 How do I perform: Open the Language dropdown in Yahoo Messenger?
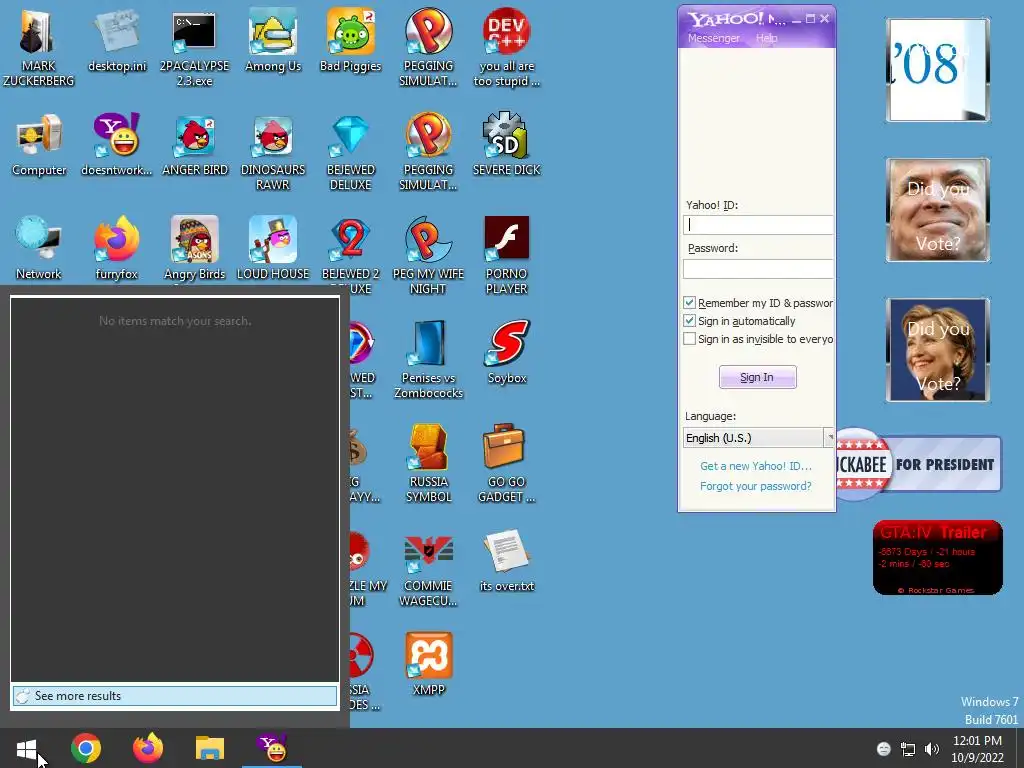click(759, 438)
